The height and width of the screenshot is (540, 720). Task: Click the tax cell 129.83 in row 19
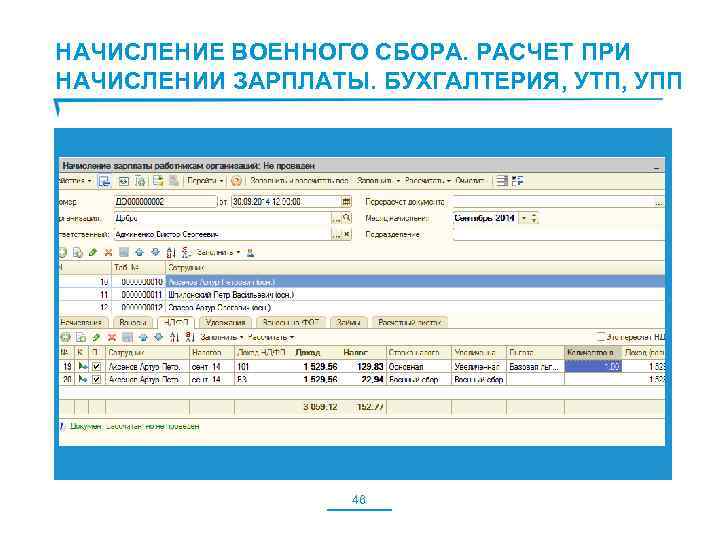(x=363, y=366)
